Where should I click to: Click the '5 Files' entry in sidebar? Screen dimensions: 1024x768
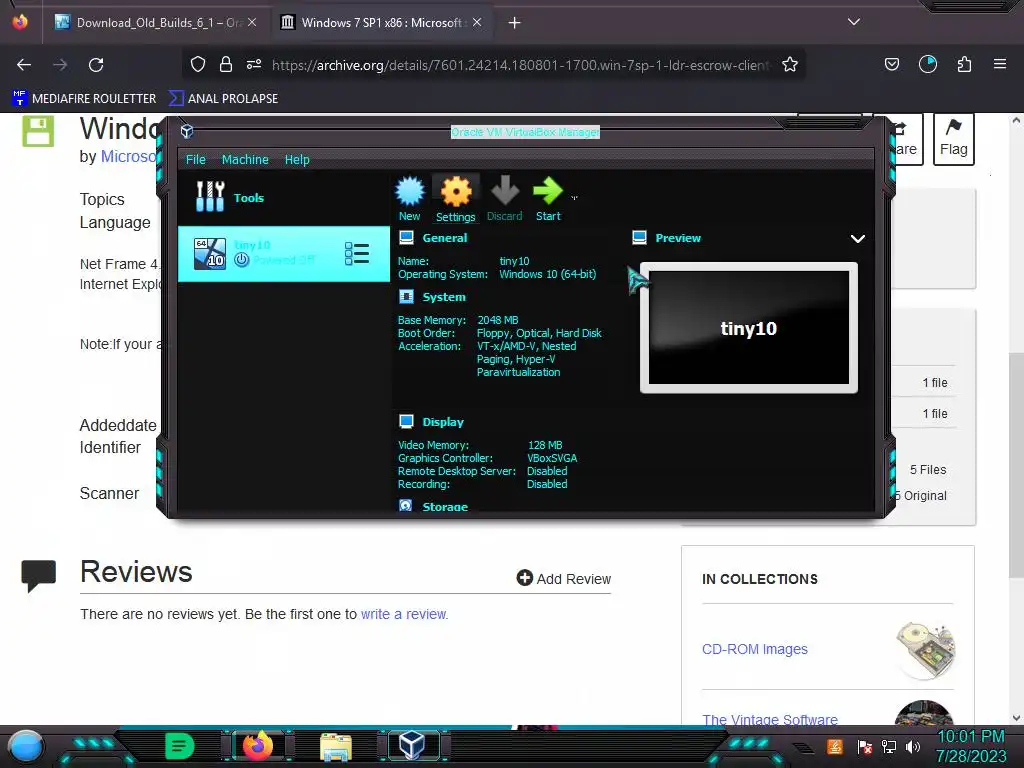(928, 470)
